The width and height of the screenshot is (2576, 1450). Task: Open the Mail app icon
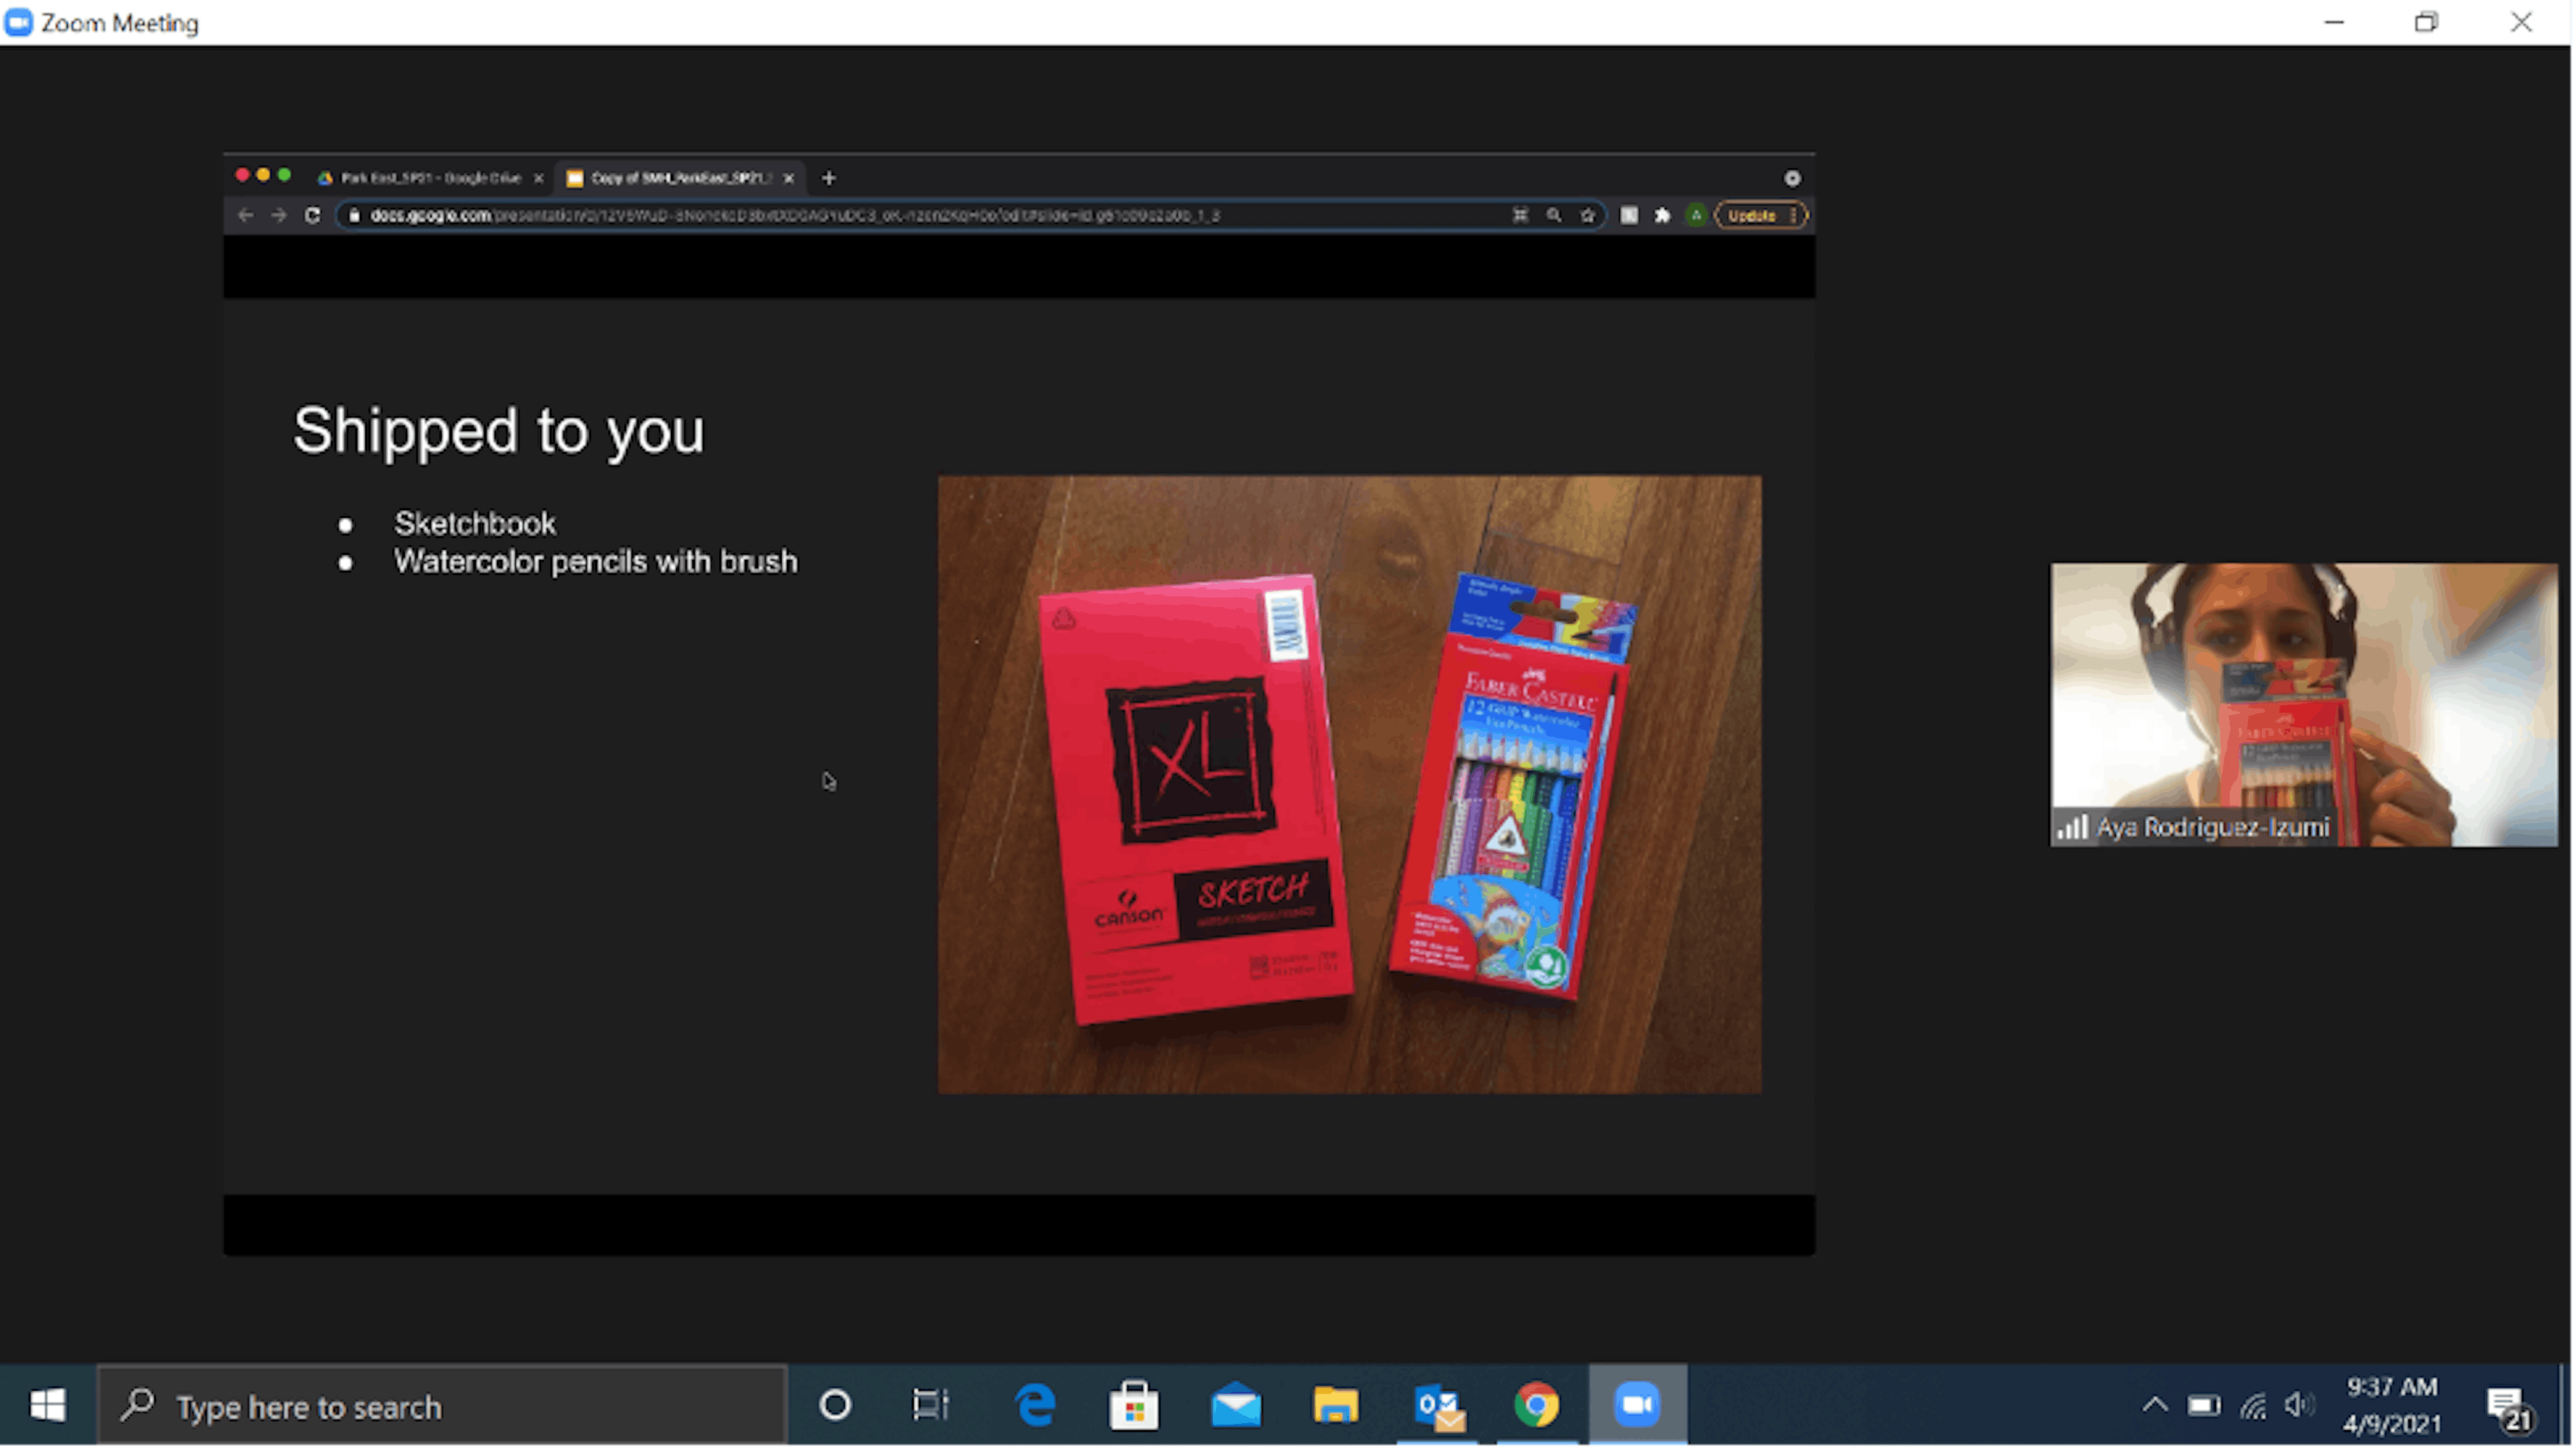point(1236,1405)
